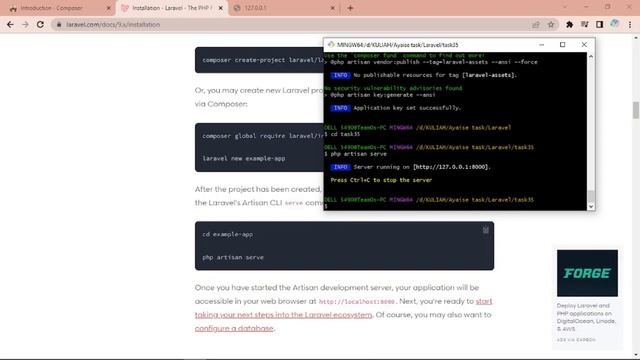Viewport: 640px width, 360px height.
Task: Open the configure a database link
Action: (234, 328)
